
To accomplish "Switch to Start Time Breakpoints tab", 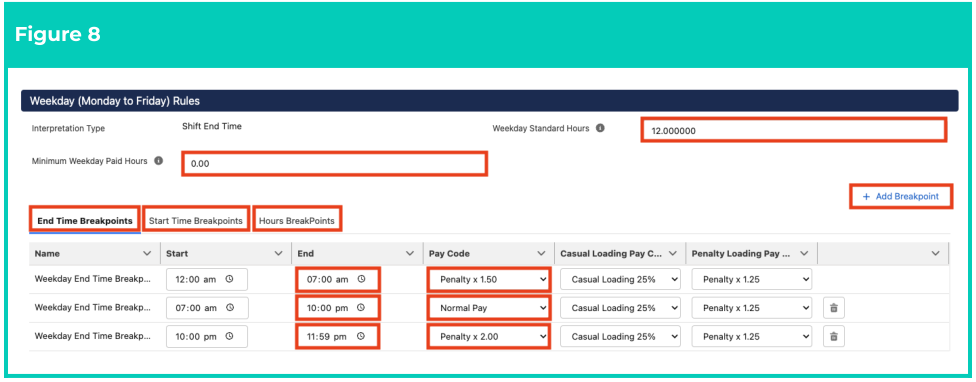I will coord(195,220).
